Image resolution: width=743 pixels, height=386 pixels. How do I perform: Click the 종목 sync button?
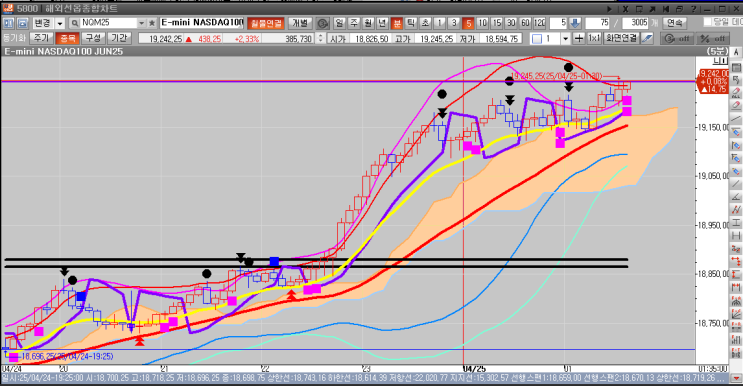coord(67,38)
